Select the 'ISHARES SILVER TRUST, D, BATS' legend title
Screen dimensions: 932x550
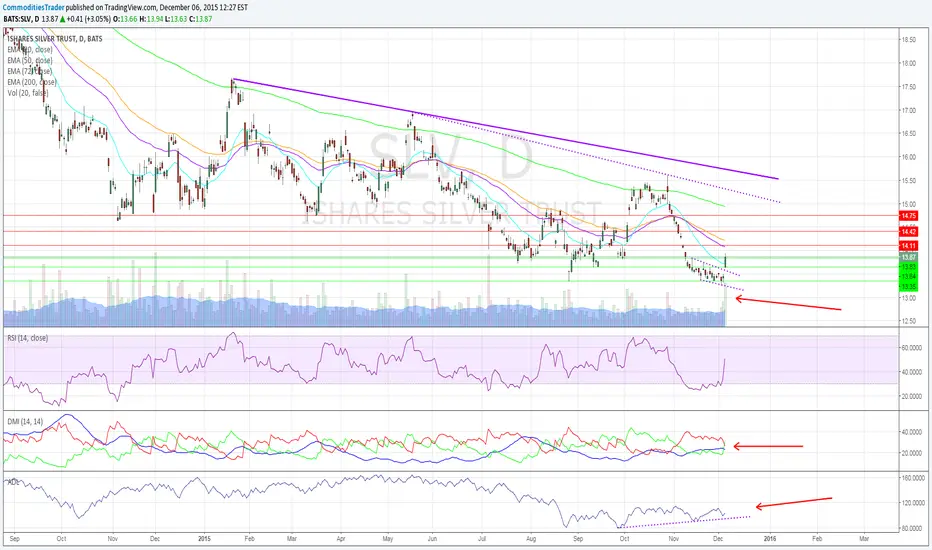coord(55,39)
